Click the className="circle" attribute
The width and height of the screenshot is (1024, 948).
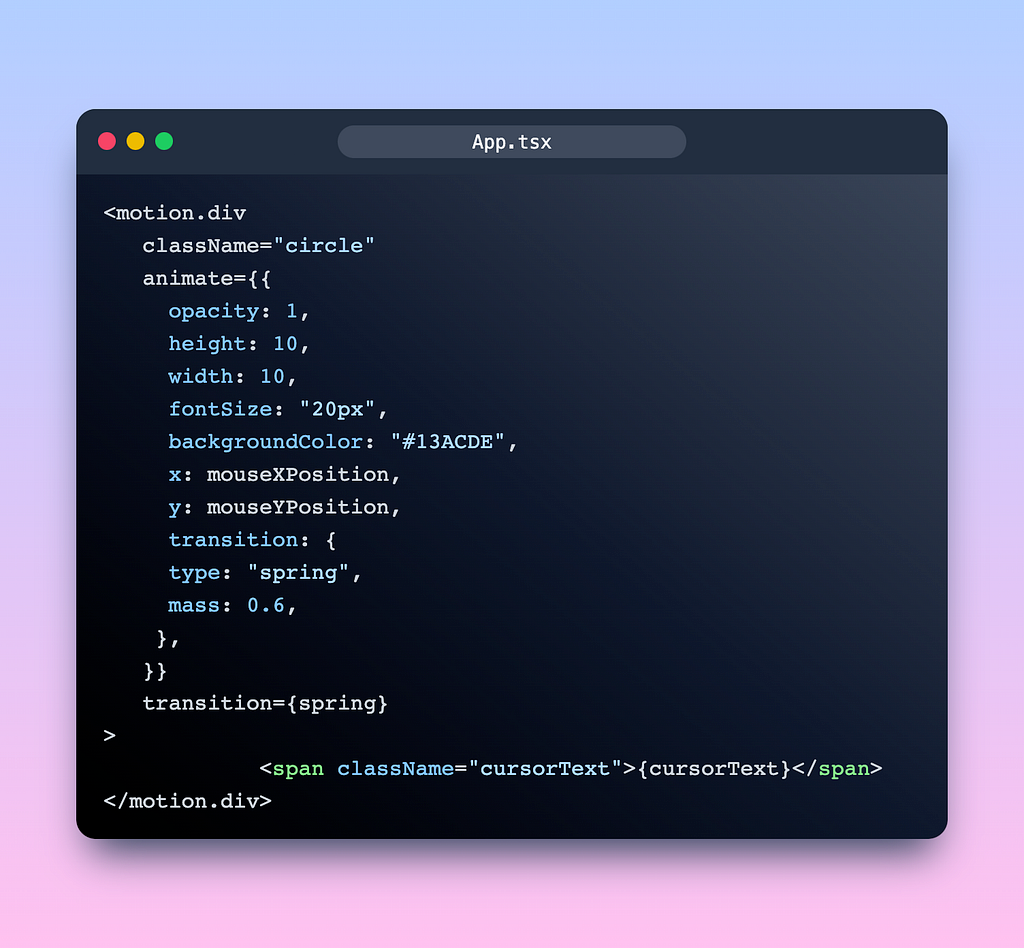pos(259,246)
